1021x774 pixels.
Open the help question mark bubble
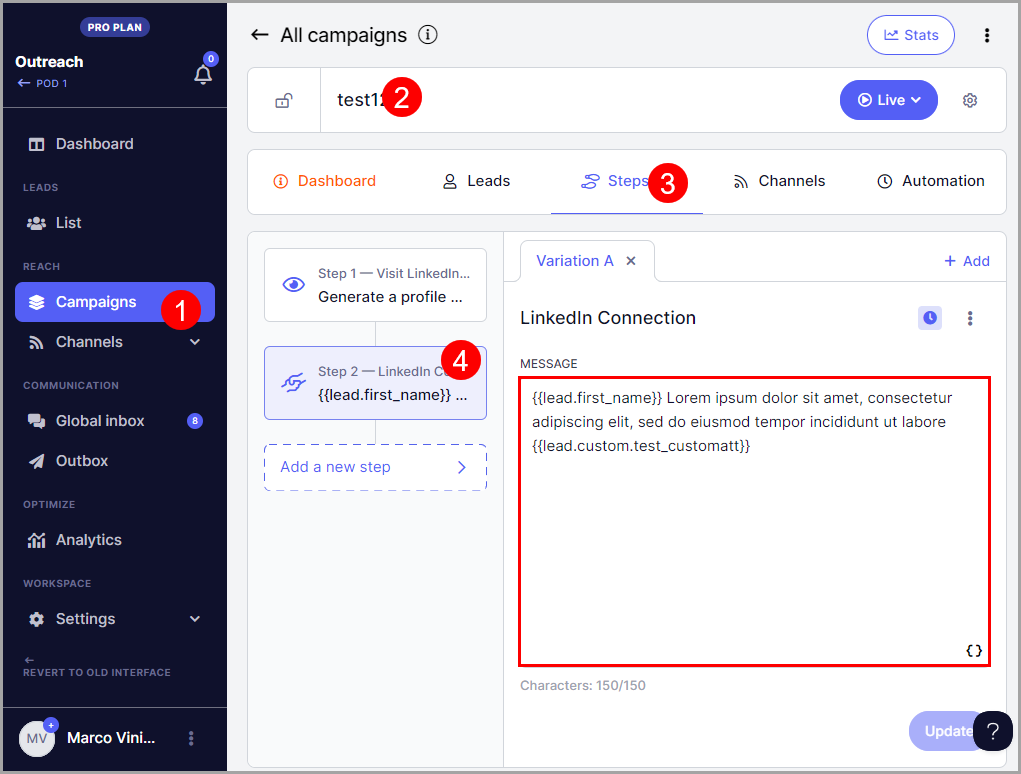993,731
